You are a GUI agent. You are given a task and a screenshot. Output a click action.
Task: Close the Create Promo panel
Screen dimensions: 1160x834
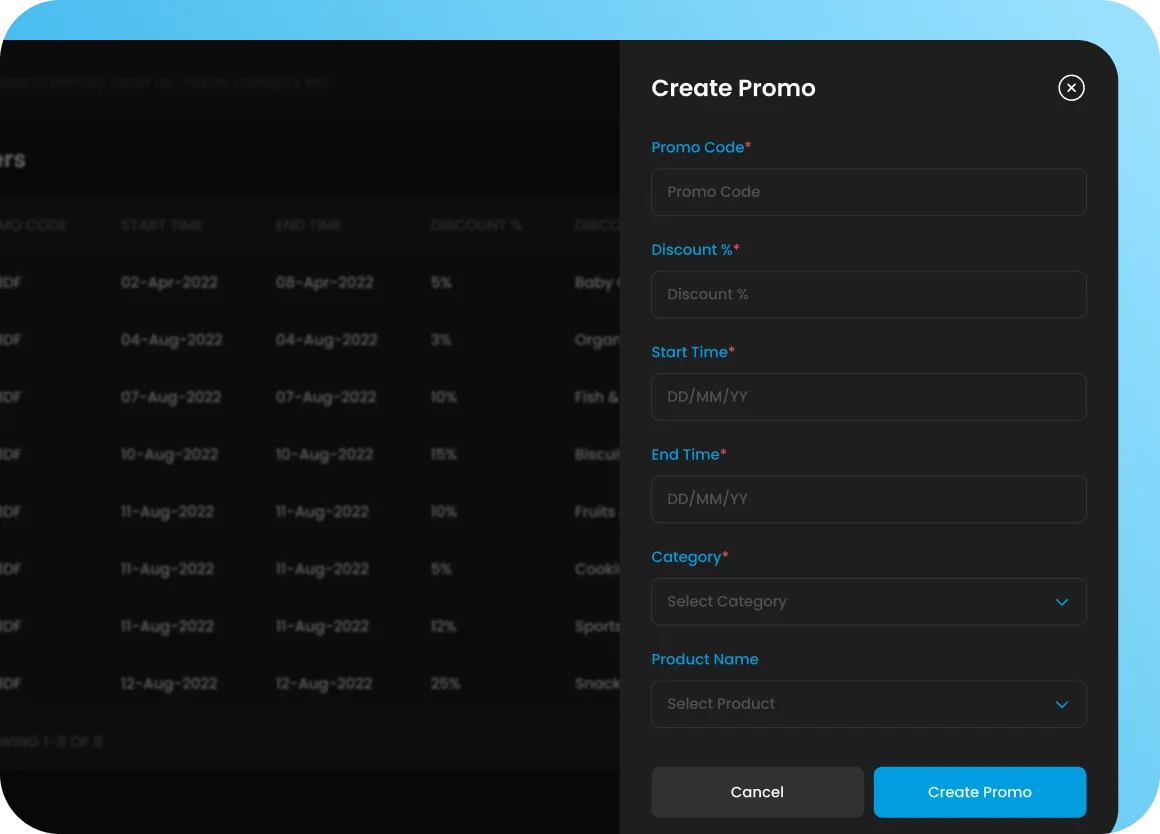1071,88
